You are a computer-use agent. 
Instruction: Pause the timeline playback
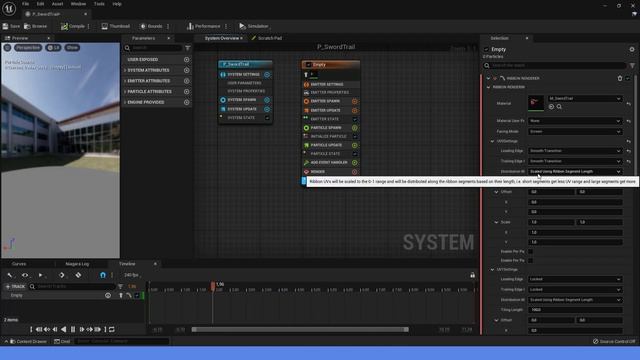[x=73, y=329]
